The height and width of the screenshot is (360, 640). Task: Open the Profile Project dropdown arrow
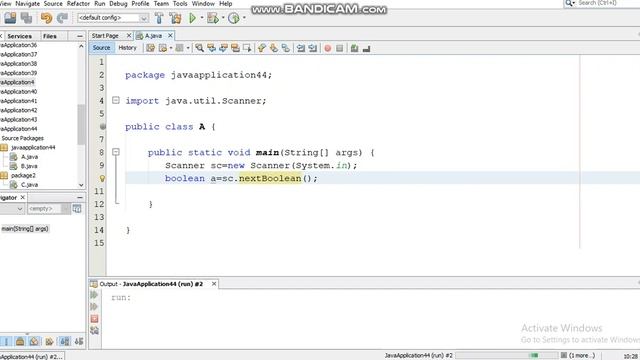[244, 18]
